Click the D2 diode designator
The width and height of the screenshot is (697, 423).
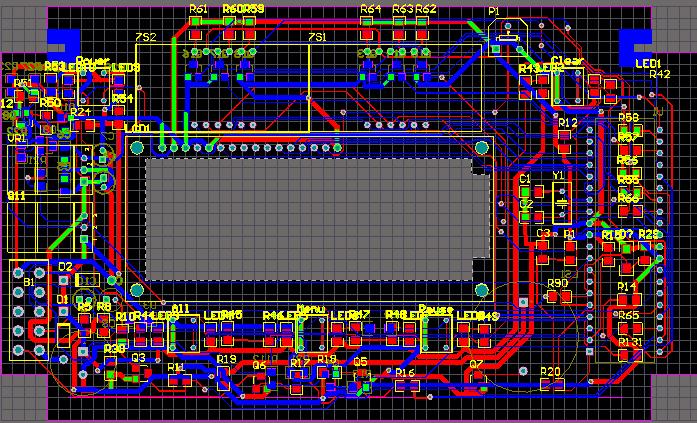pos(65,267)
